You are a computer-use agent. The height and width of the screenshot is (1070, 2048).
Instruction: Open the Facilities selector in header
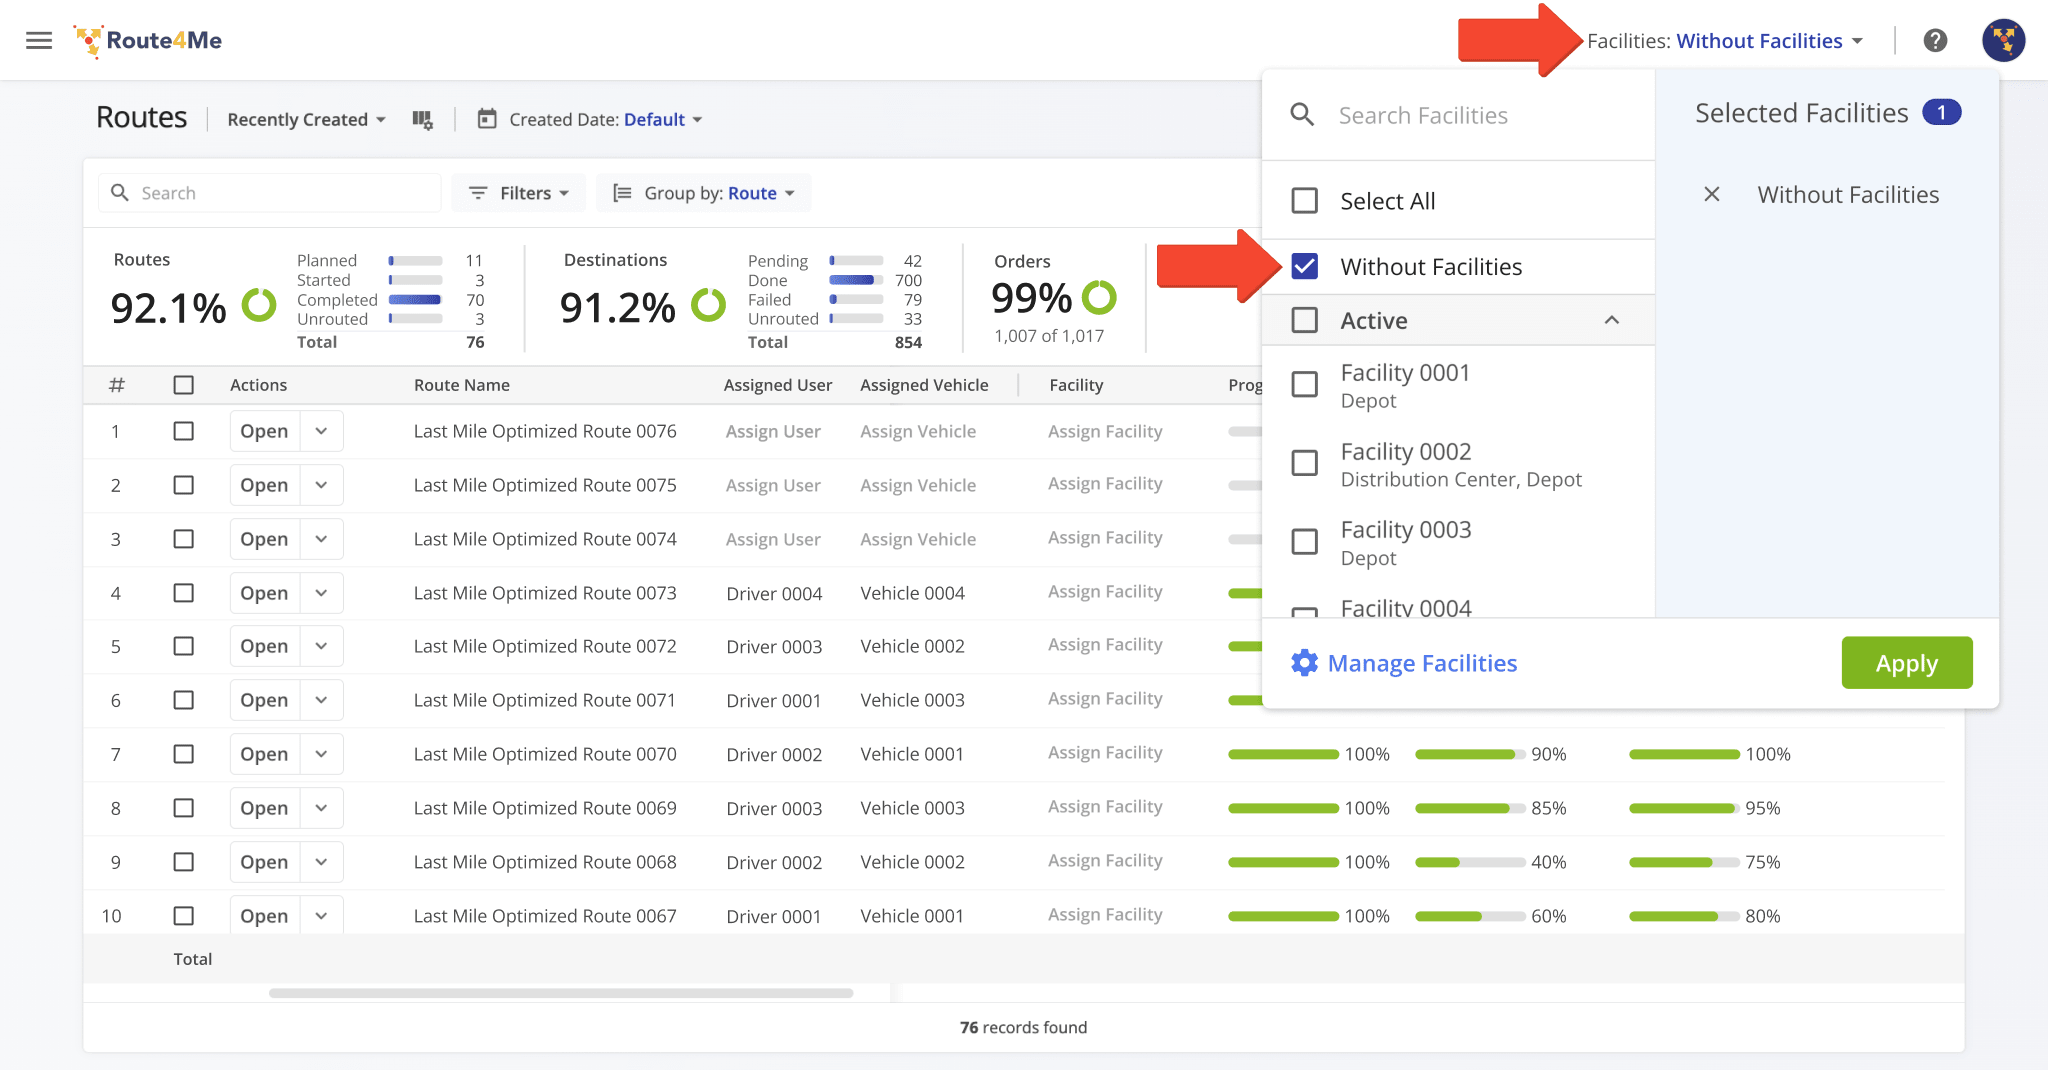[1724, 41]
